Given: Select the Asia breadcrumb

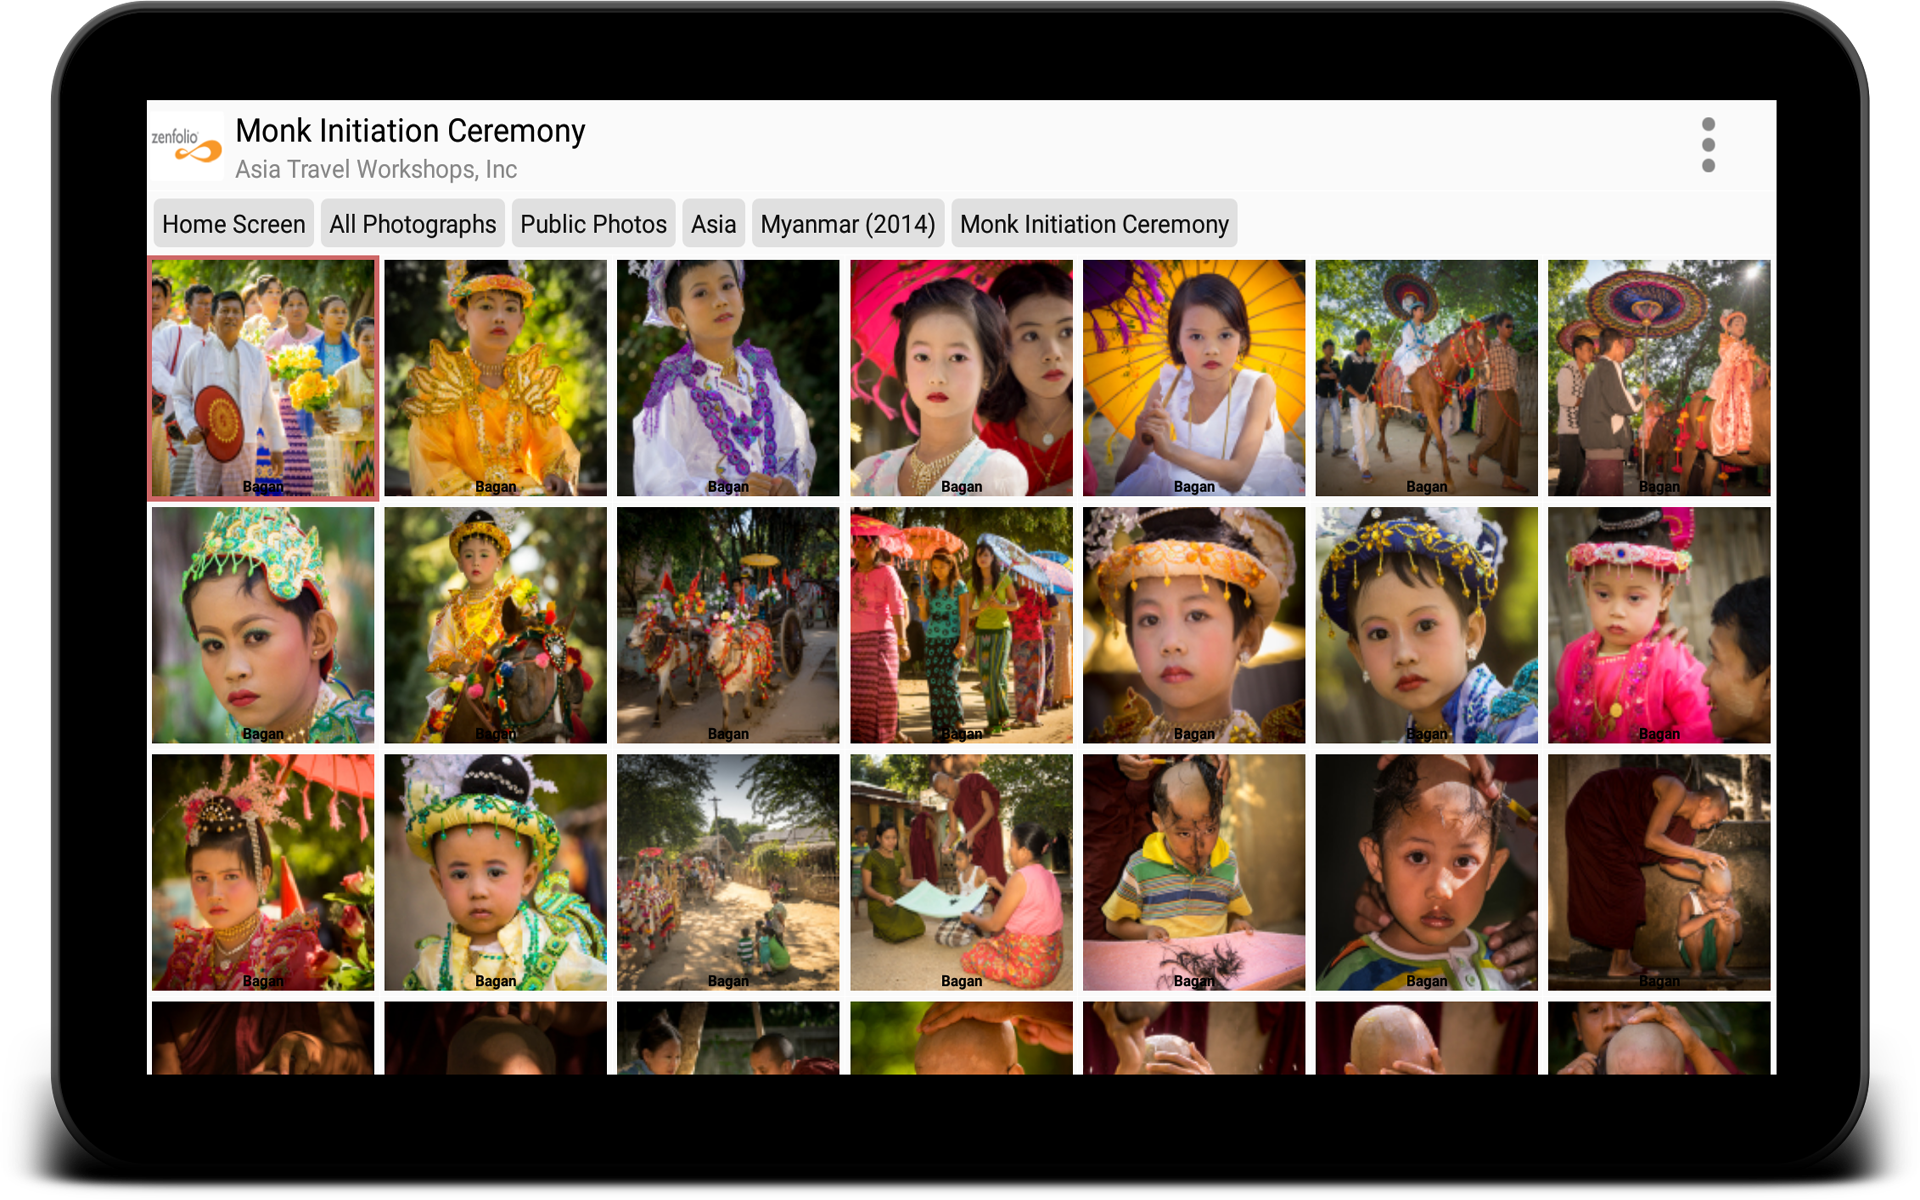Looking at the screenshot, I should click(713, 224).
